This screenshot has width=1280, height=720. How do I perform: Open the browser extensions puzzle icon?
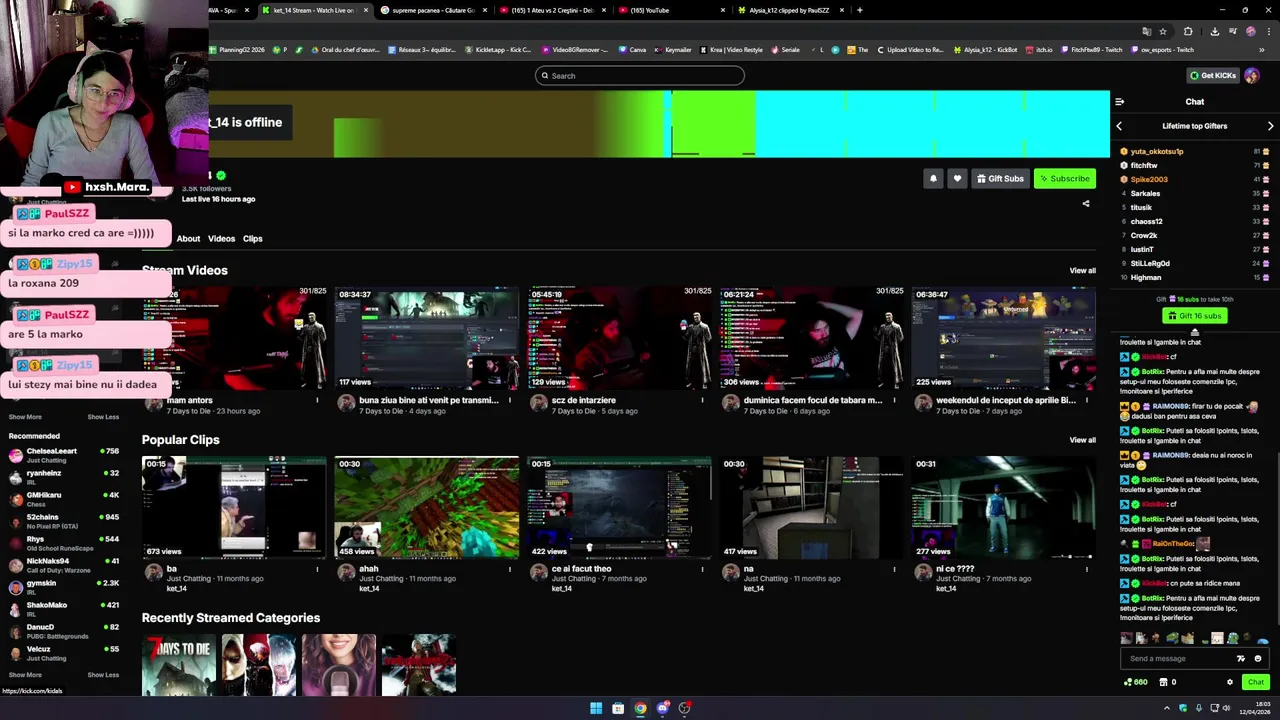tap(1188, 31)
